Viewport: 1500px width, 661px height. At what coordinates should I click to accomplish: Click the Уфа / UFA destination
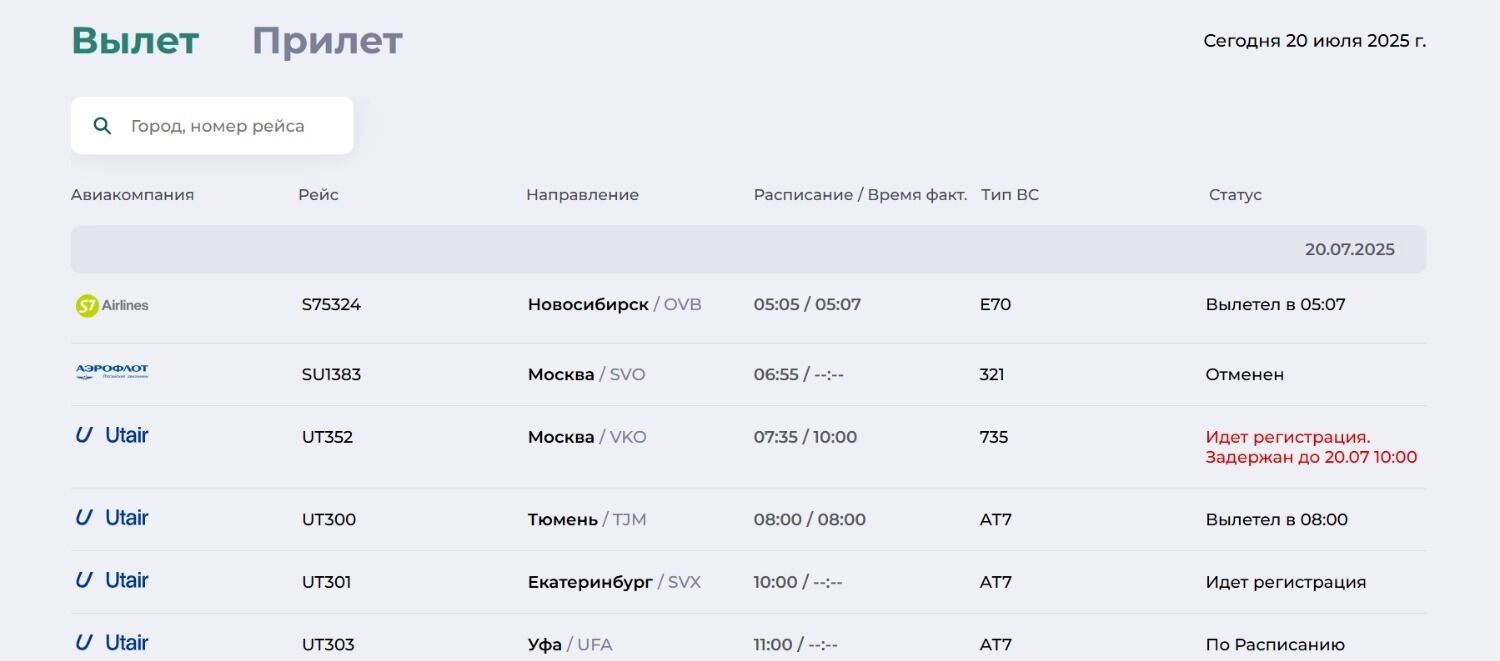[570, 645]
